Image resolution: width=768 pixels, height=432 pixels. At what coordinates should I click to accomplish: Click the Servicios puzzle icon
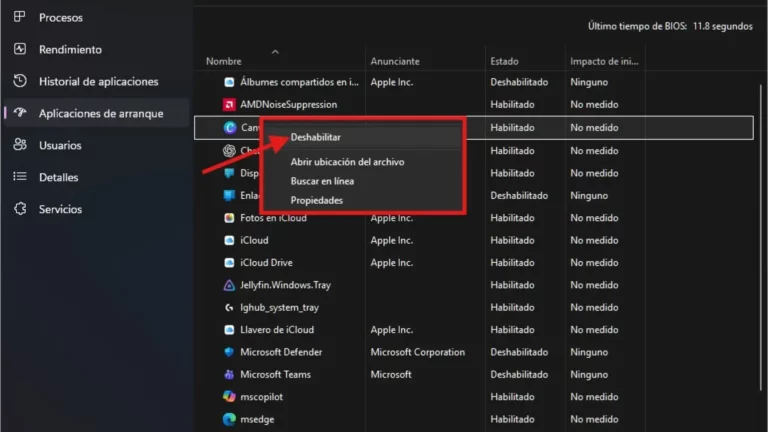[x=20, y=209]
